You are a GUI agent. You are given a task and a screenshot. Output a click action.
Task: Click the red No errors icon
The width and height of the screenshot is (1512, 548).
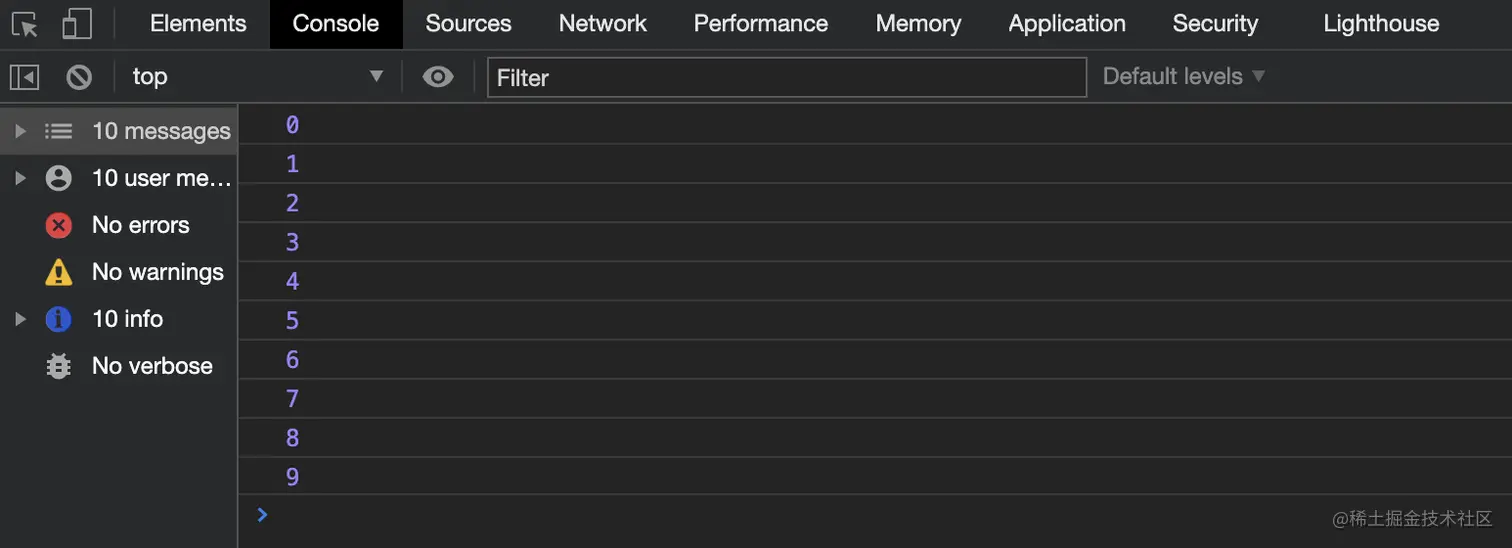tap(59, 225)
